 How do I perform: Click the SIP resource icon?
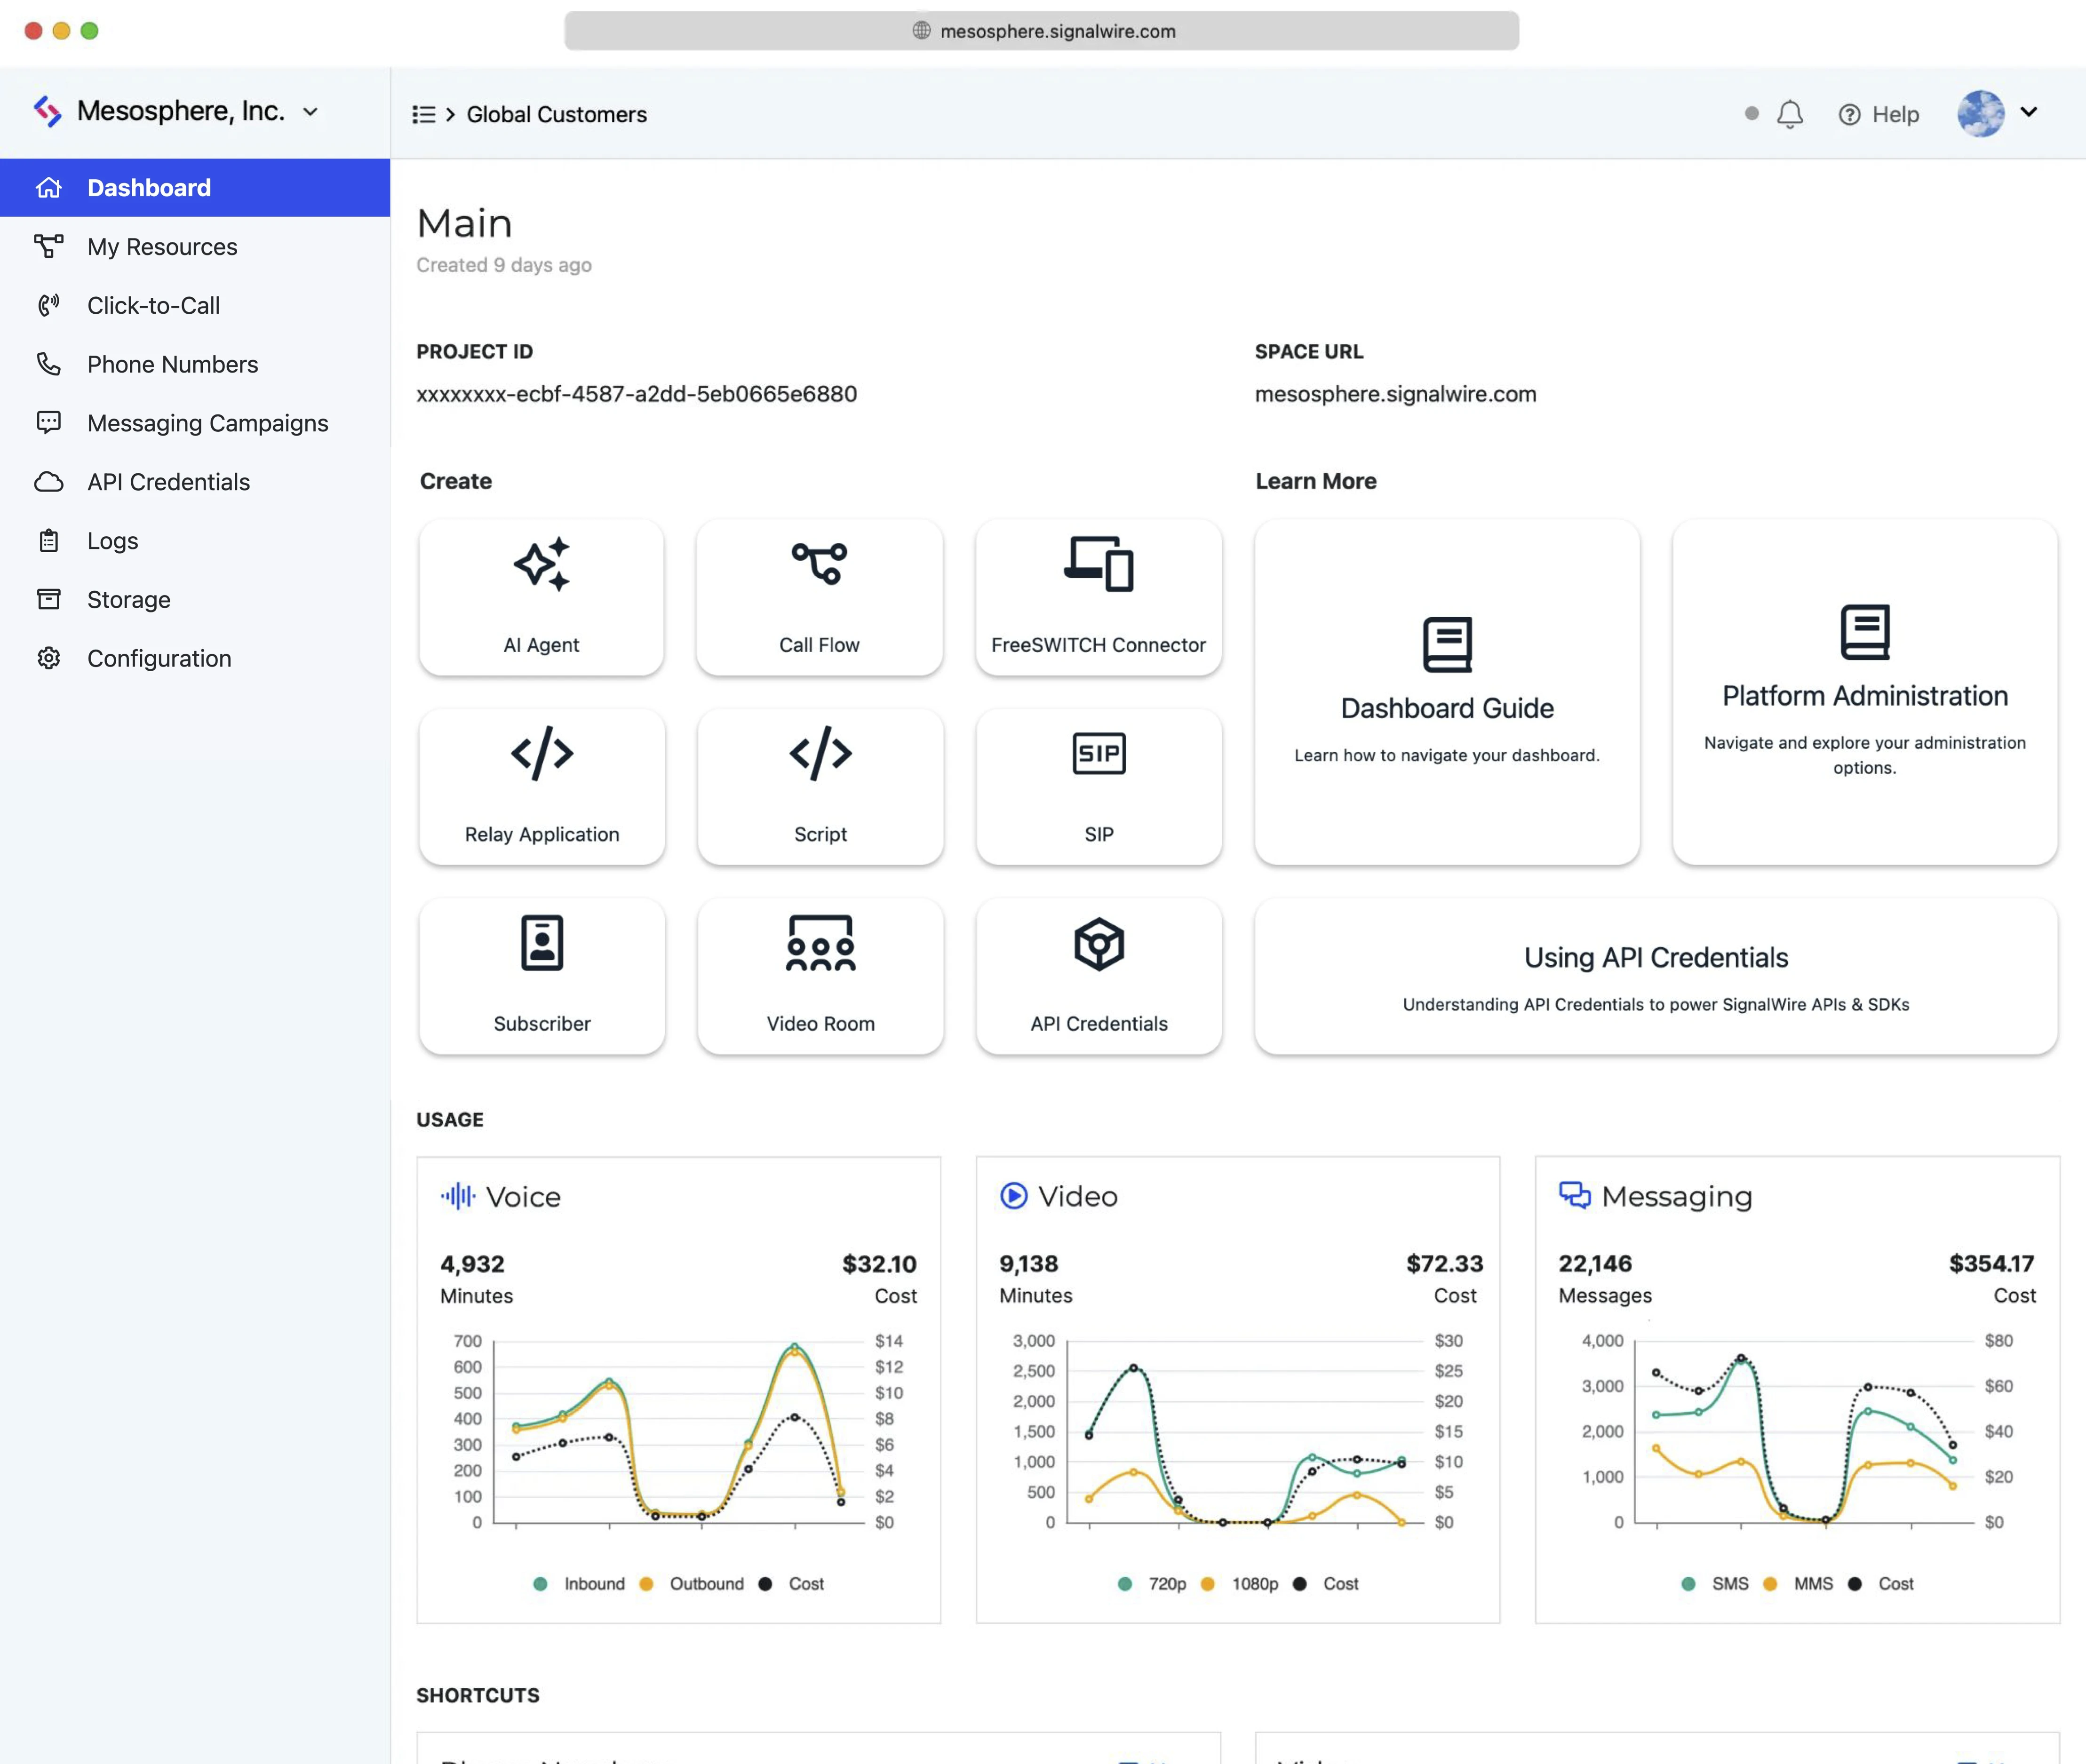1098,753
